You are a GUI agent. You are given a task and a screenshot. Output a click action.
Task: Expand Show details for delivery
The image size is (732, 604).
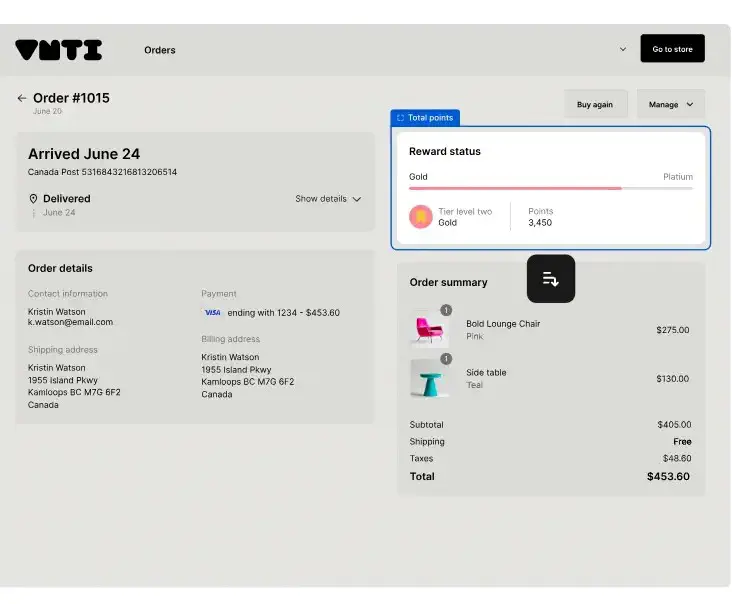(328, 199)
